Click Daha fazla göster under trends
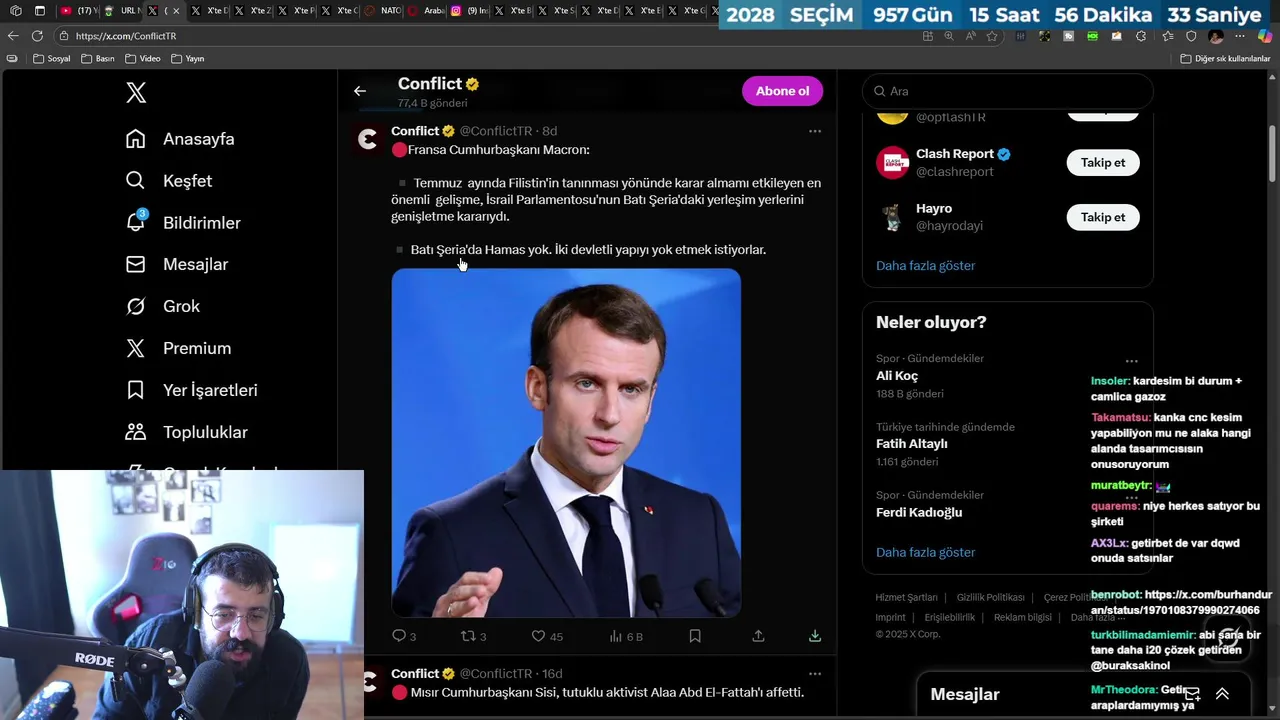Screen dimensions: 1280x720 925,553
